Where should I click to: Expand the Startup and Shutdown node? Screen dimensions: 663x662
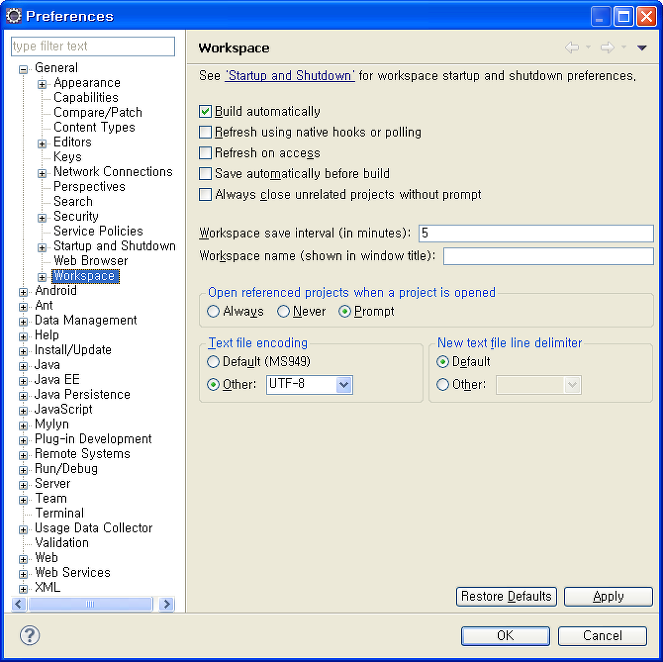point(42,248)
